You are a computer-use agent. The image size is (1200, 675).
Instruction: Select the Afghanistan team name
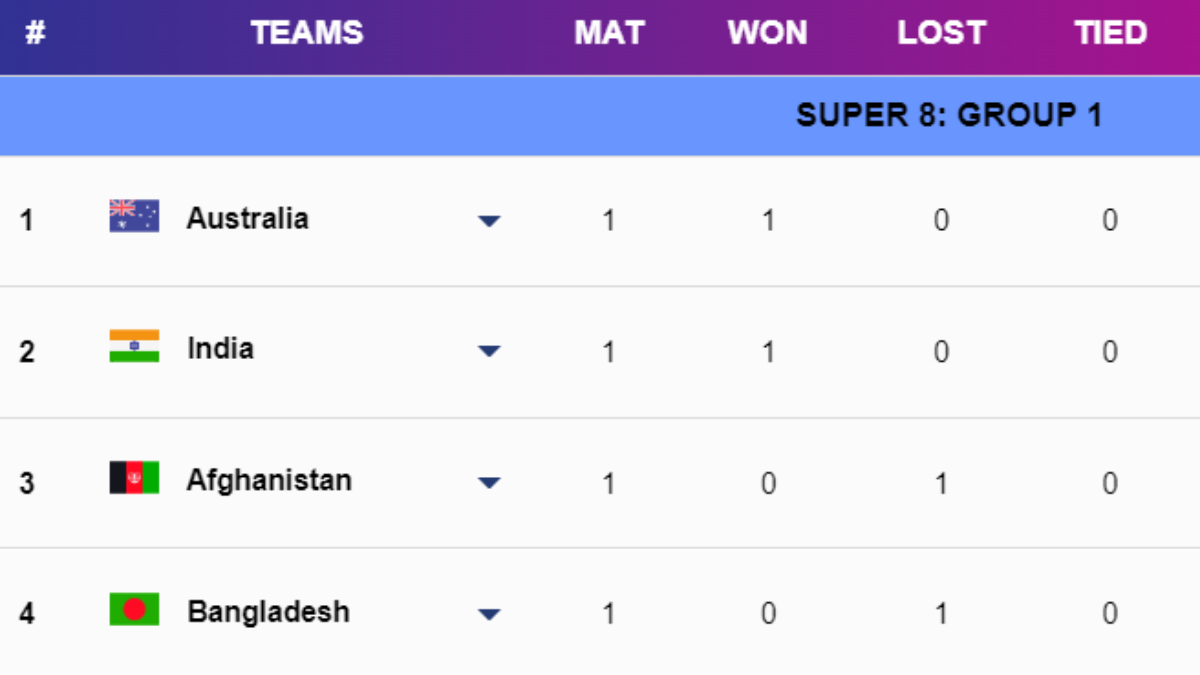[x=269, y=480]
